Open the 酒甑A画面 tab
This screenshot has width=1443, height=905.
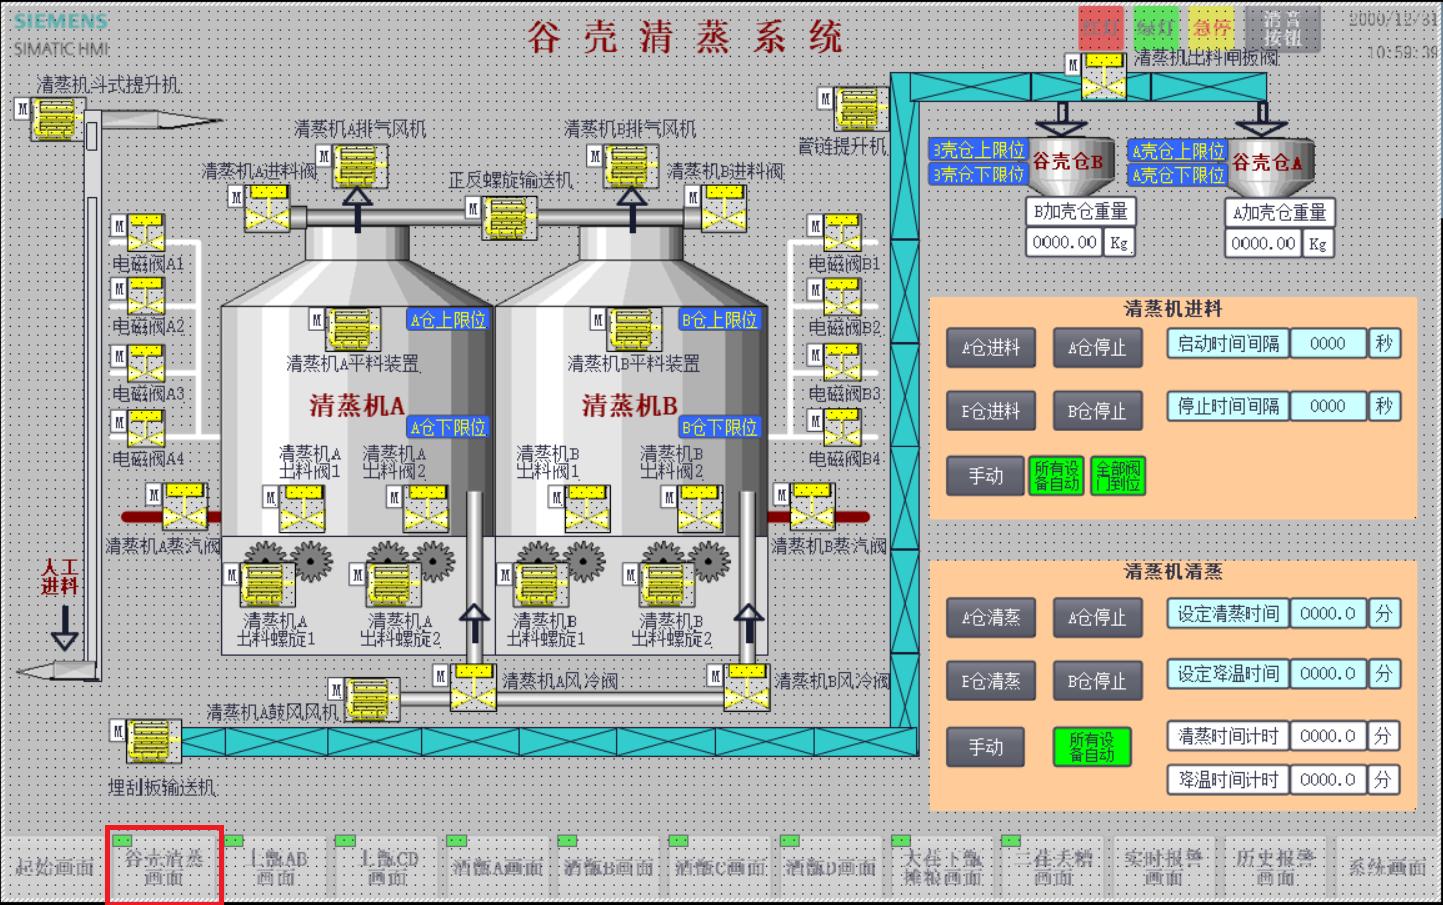[498, 868]
